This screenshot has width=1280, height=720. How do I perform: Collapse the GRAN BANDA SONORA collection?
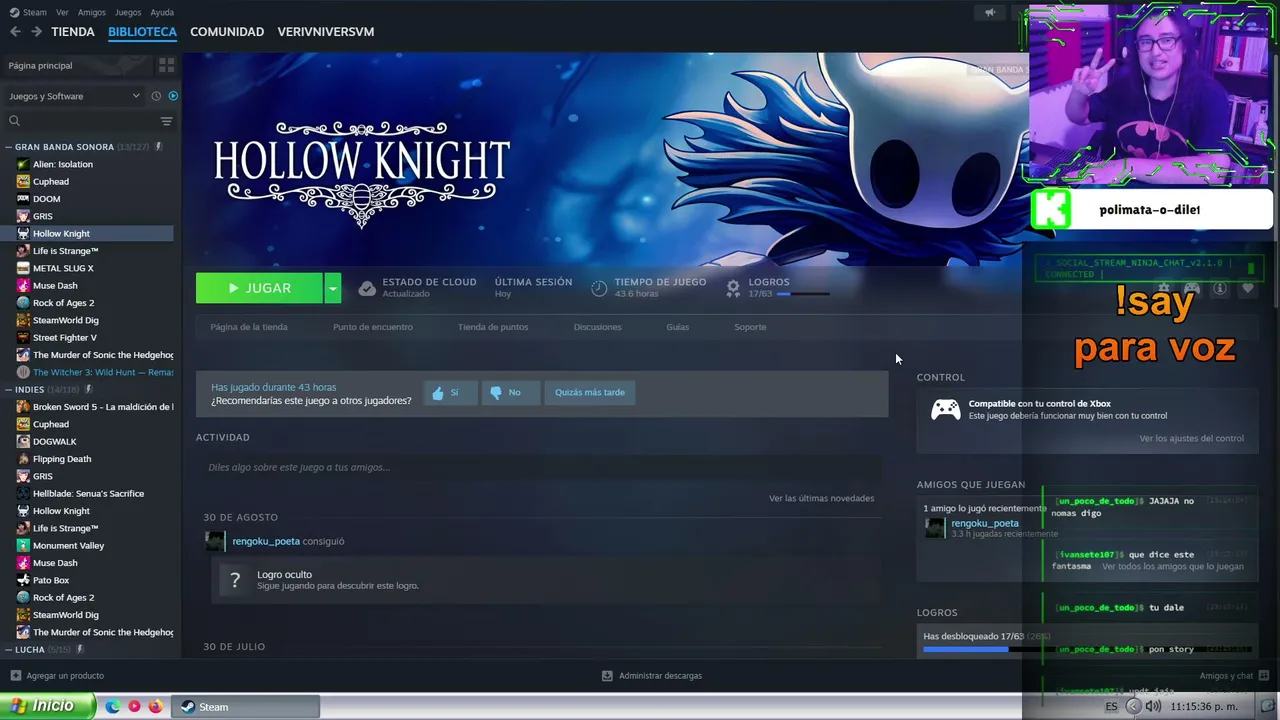pos(9,147)
